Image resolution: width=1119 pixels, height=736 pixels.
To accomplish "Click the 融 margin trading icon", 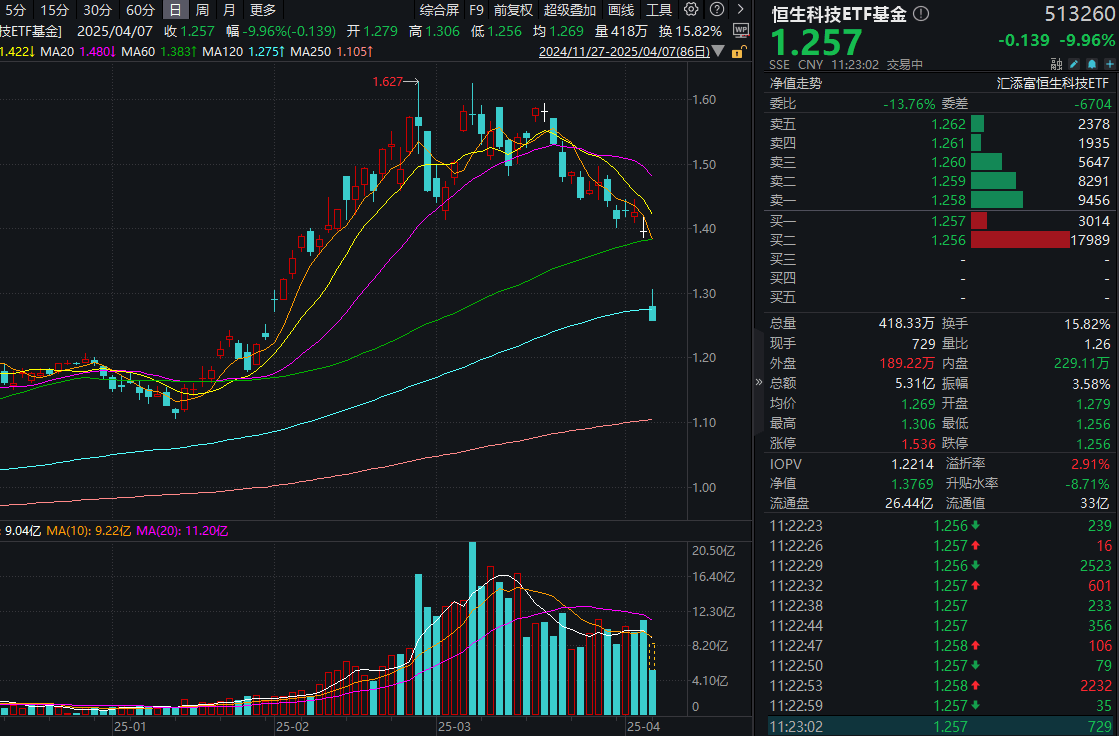I will [1057, 64].
